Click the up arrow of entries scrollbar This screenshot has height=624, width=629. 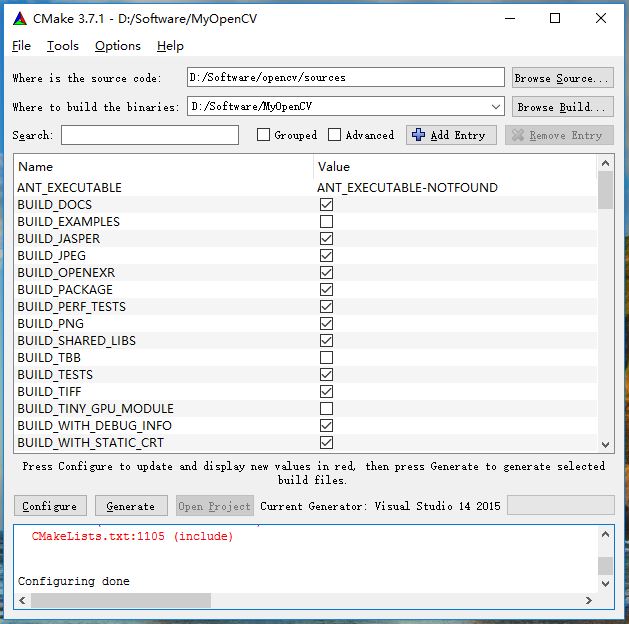coord(605,163)
